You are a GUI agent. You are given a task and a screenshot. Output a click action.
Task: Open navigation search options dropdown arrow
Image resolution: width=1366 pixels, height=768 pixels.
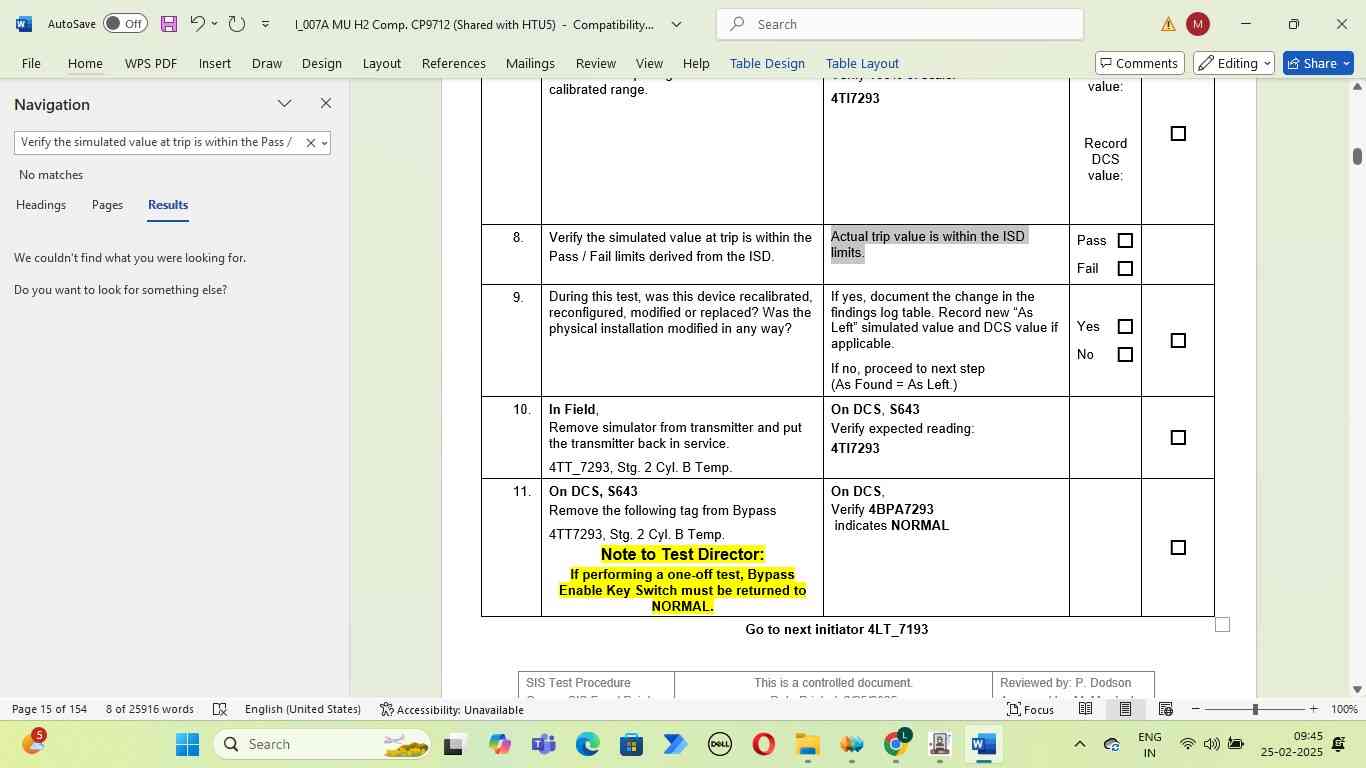tap(324, 143)
